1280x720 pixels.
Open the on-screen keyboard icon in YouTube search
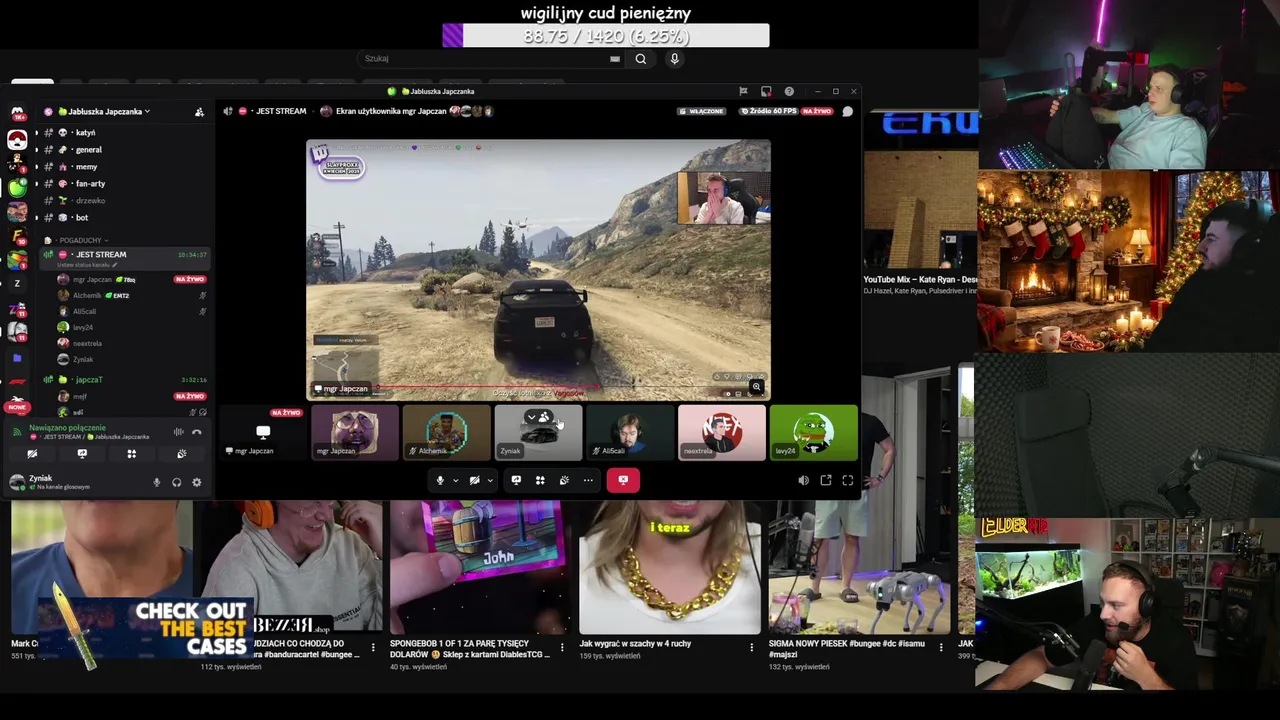[x=615, y=59]
